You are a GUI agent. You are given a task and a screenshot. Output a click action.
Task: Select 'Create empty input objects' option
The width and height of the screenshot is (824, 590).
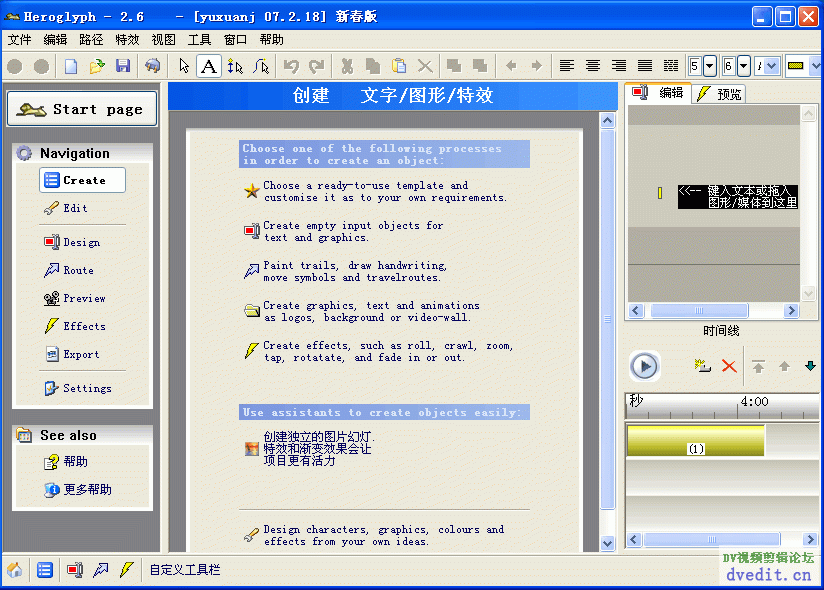344,231
